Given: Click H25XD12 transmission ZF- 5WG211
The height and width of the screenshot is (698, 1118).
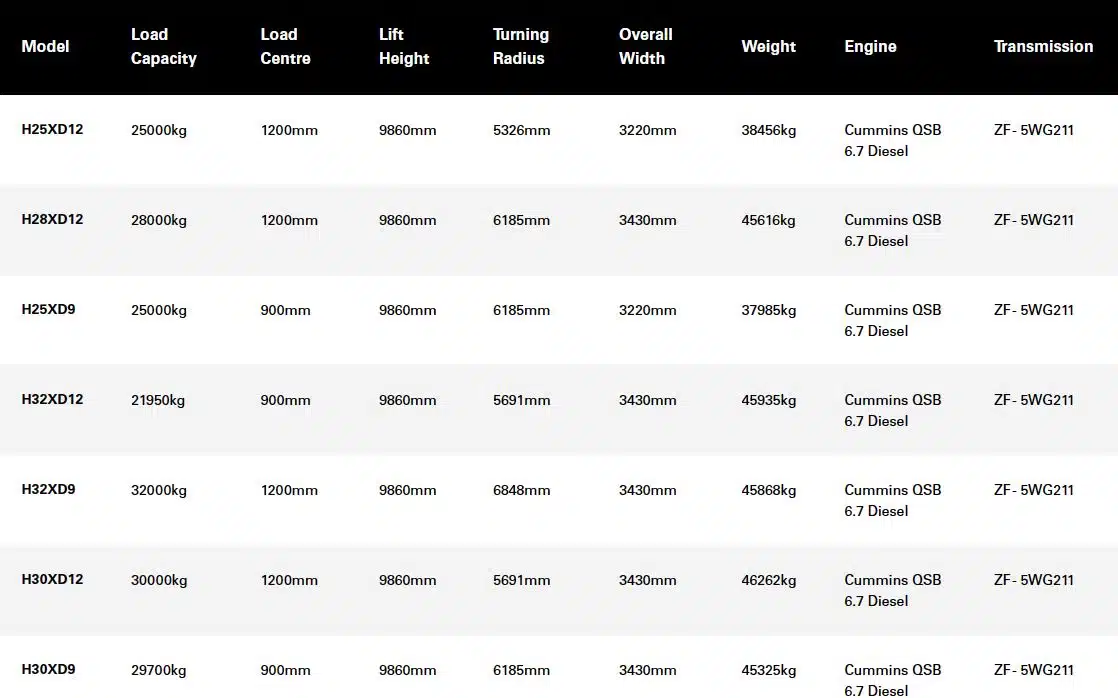Looking at the screenshot, I should click(x=1034, y=130).
